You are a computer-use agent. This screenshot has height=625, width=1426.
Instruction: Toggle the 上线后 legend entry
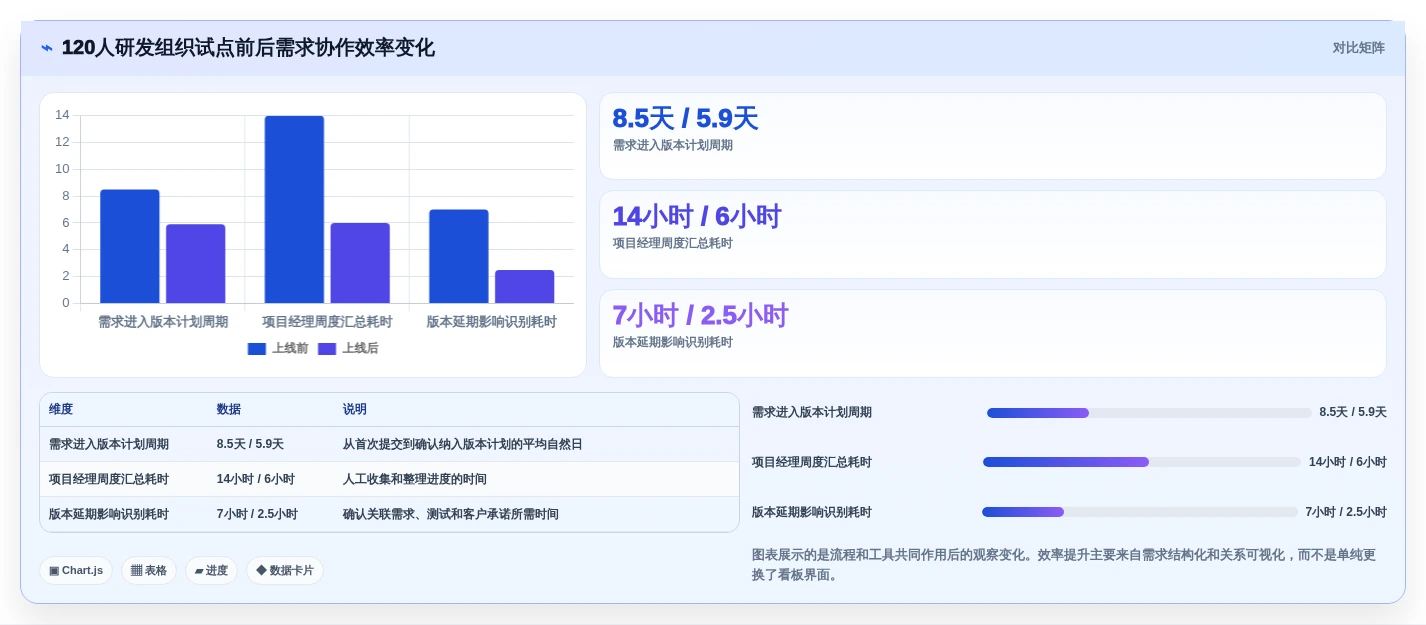pos(348,348)
